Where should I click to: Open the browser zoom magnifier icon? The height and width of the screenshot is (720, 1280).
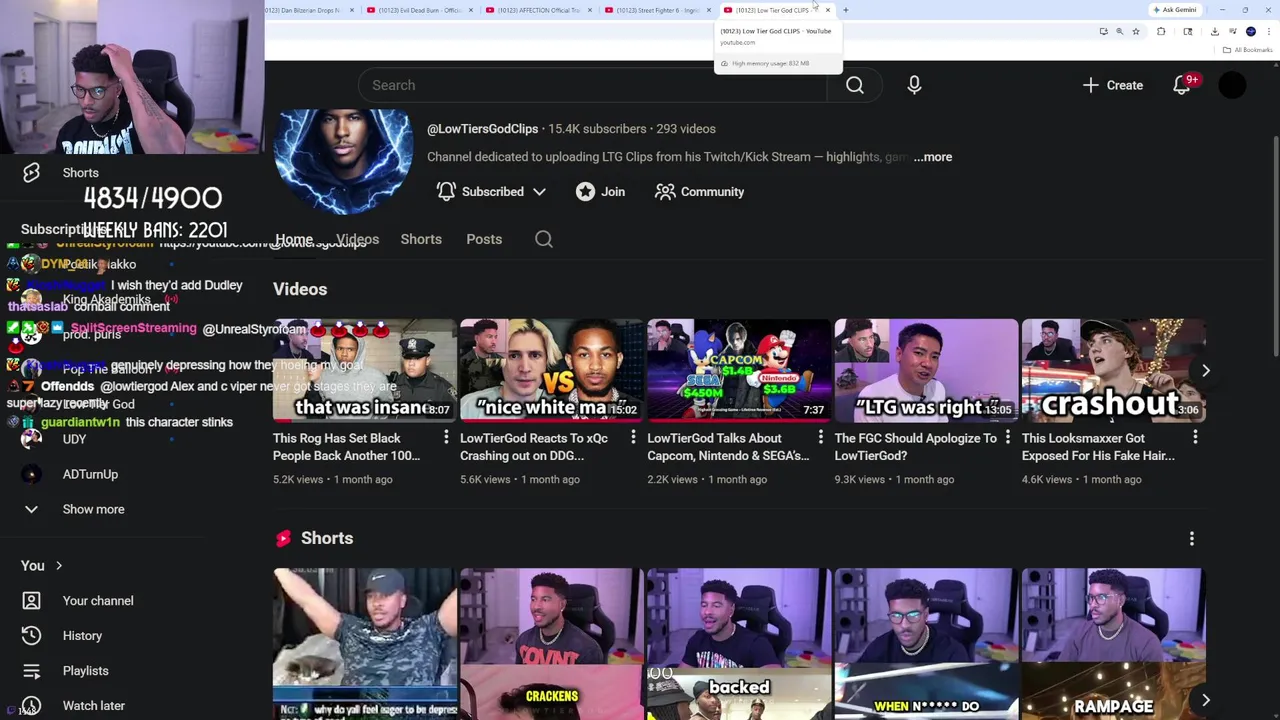click(1120, 31)
